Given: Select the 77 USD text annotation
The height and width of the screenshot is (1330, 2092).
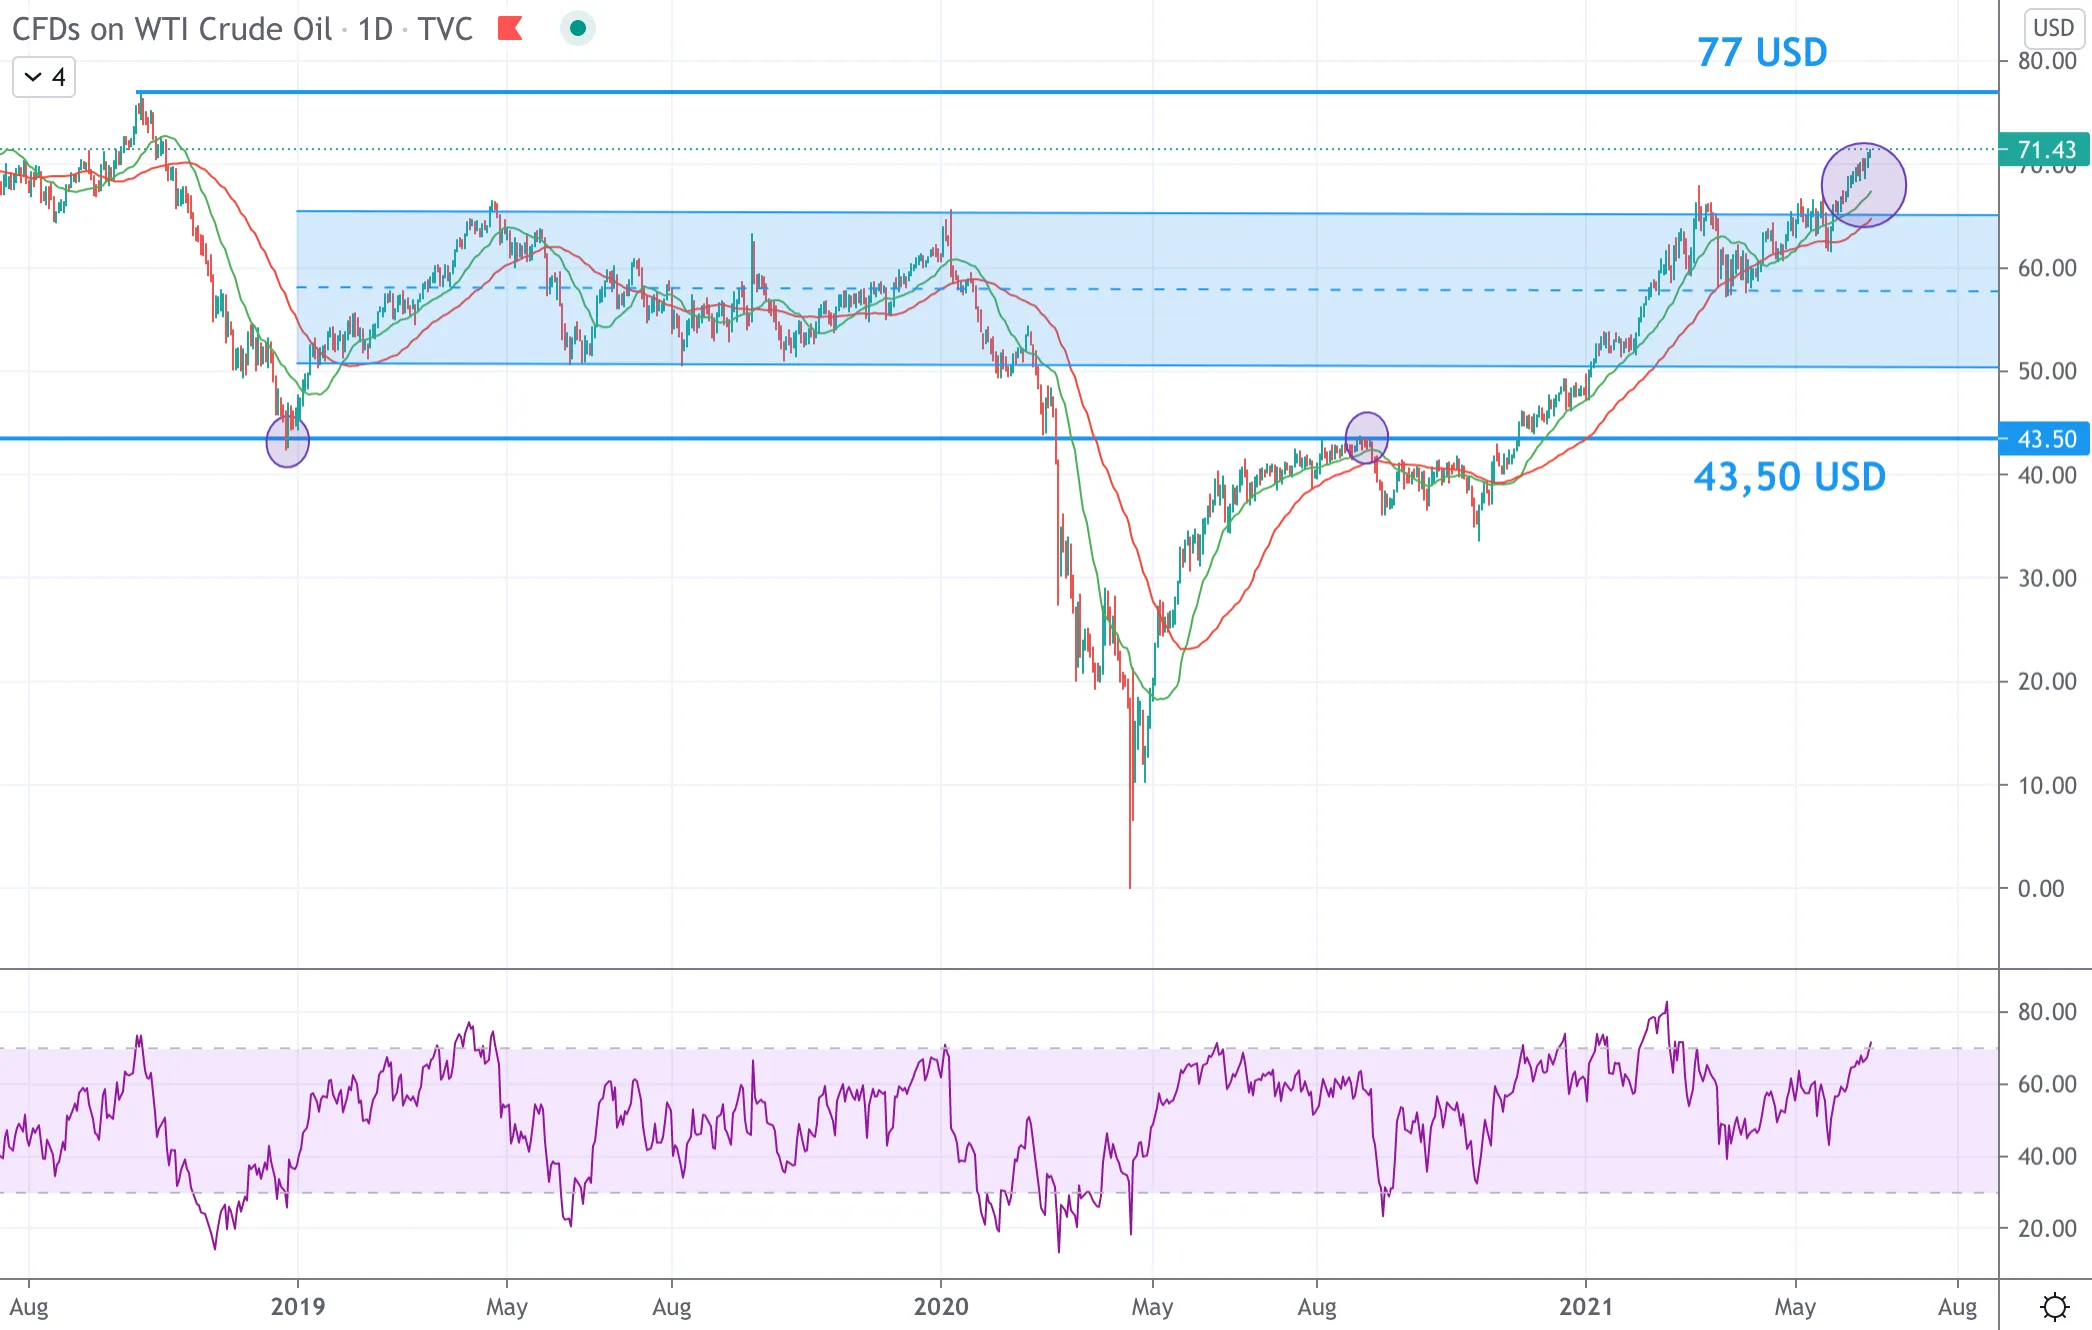Looking at the screenshot, I should tap(1762, 52).
